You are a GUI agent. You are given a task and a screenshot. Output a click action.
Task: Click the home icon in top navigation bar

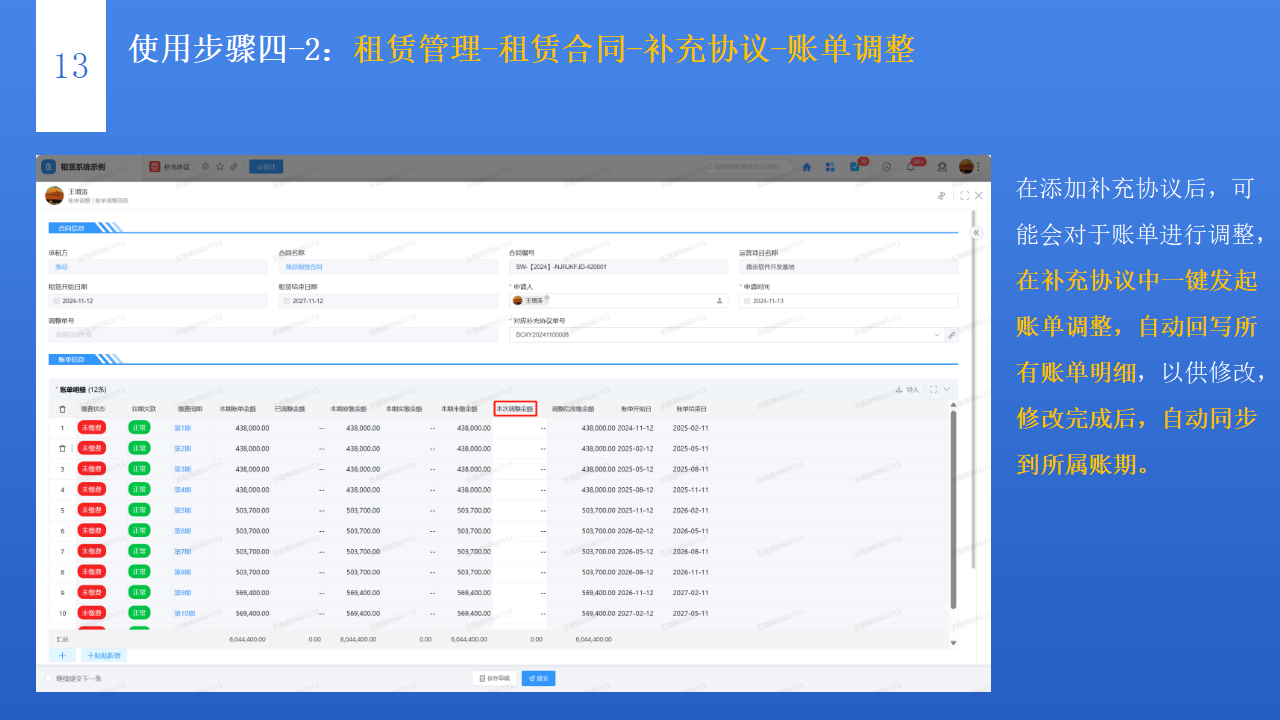coord(807,167)
